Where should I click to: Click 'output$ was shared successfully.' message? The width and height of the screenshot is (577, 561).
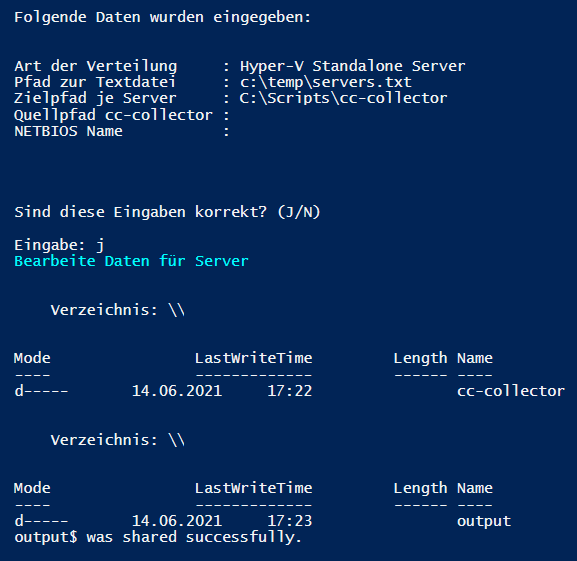point(158,537)
